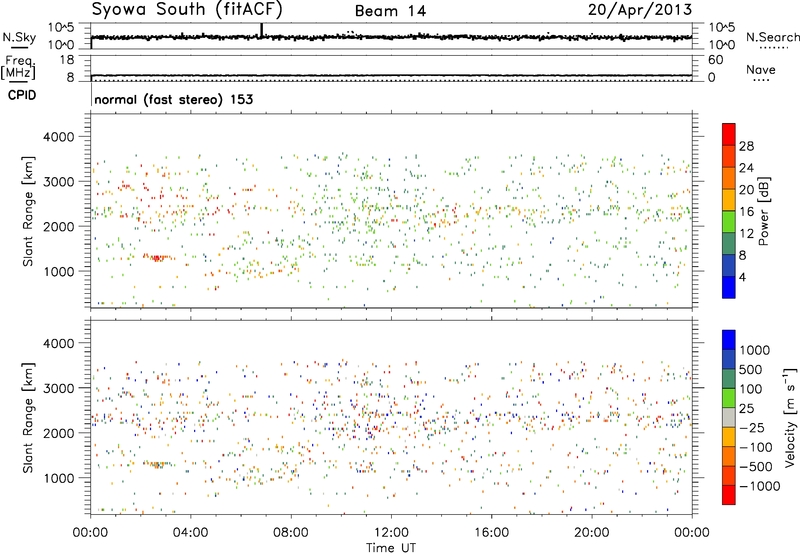The height and width of the screenshot is (554, 800).
Task: Click the 'Slant Range [km]' label of power panel
Action: coord(28,211)
